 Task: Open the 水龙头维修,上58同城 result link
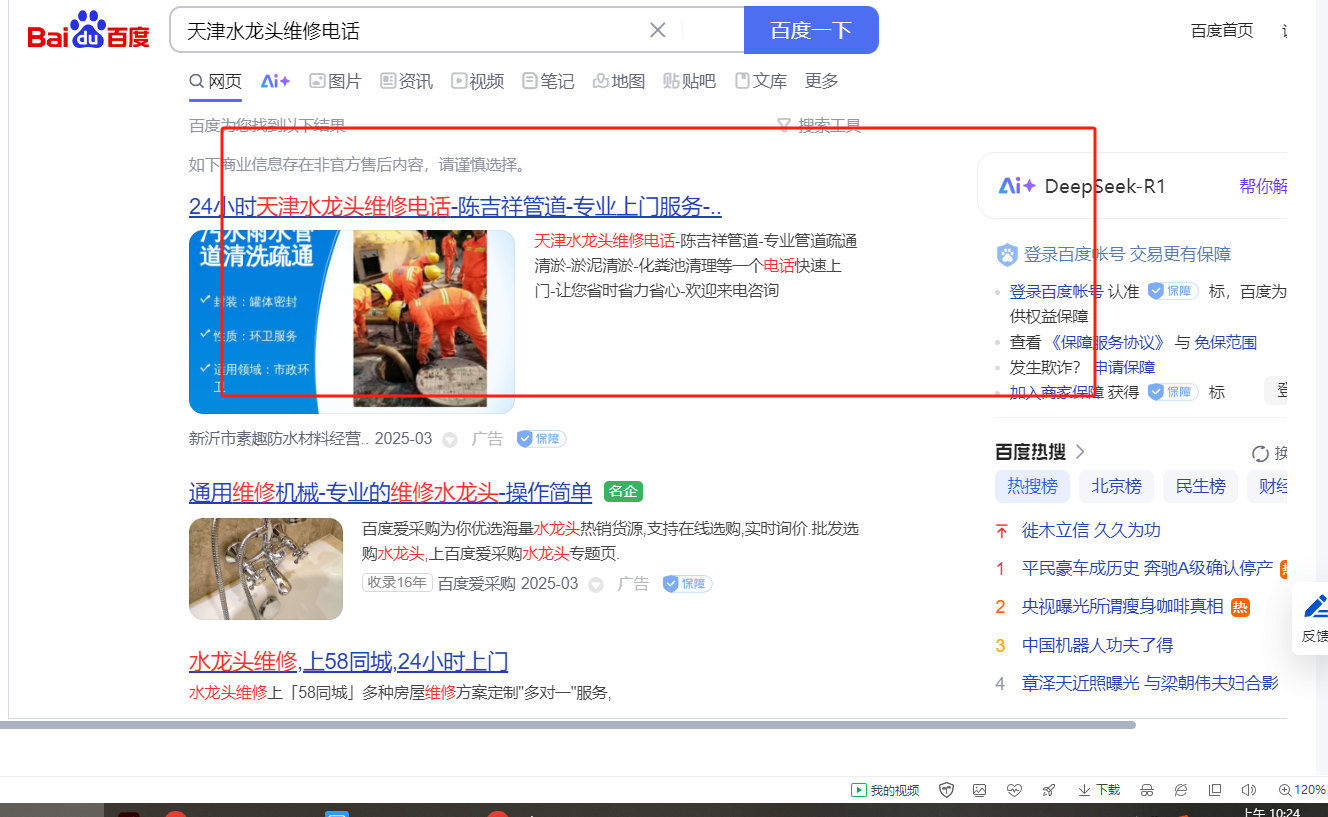(x=348, y=661)
